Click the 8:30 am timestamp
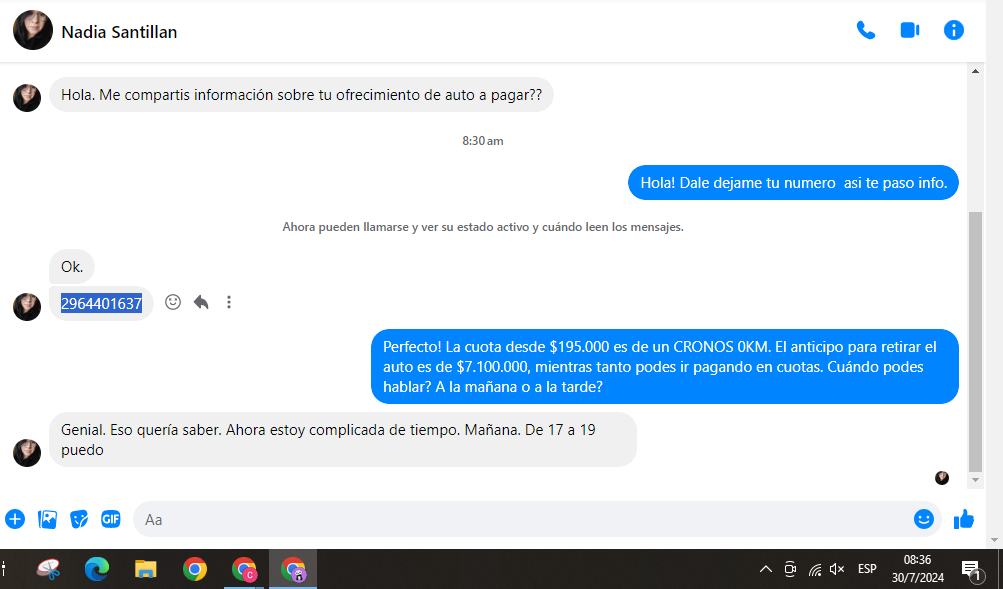Image resolution: width=1003 pixels, height=589 pixels. [483, 141]
